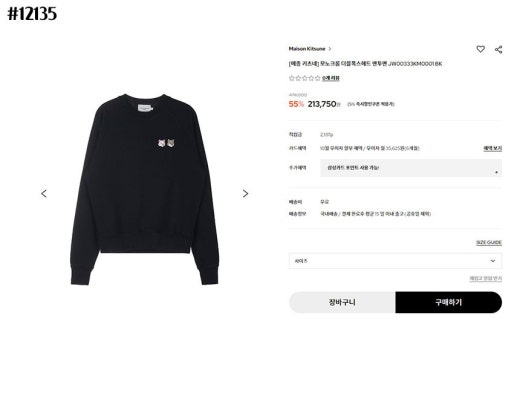Show previous product image arrow
Screen dimensions: 520x405
[44, 193]
